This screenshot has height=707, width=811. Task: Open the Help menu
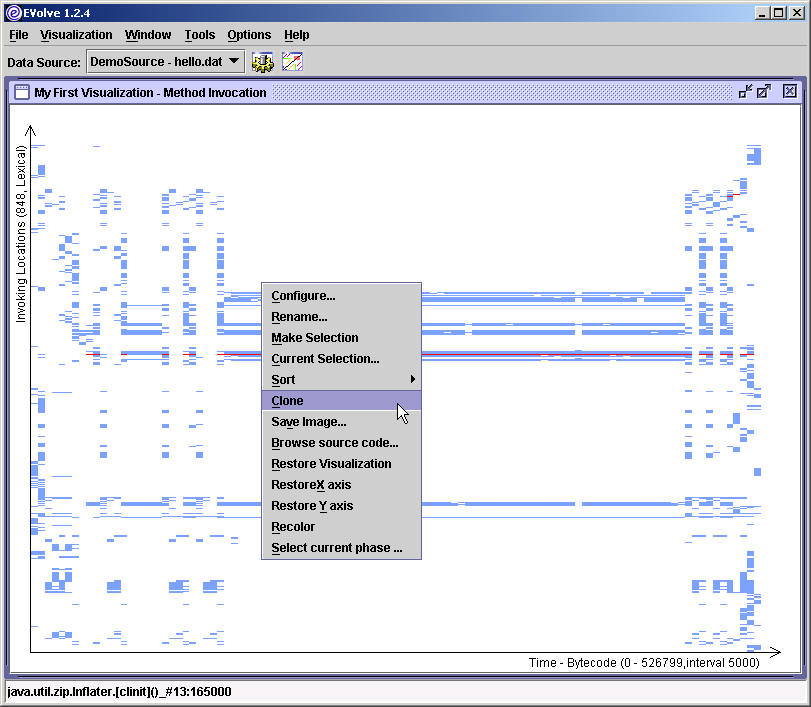tap(296, 35)
